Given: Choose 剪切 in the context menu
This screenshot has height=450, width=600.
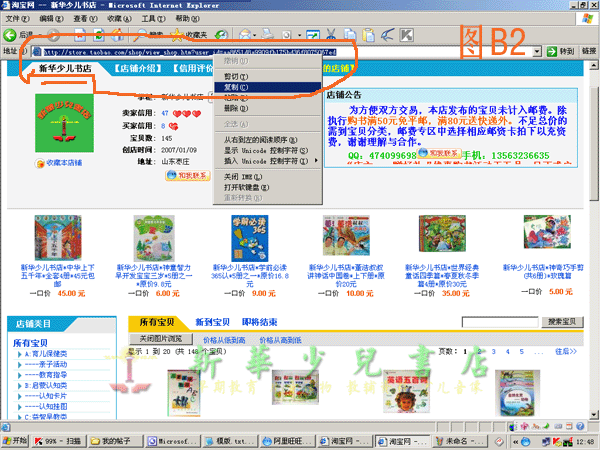Looking at the screenshot, I should (x=267, y=77).
